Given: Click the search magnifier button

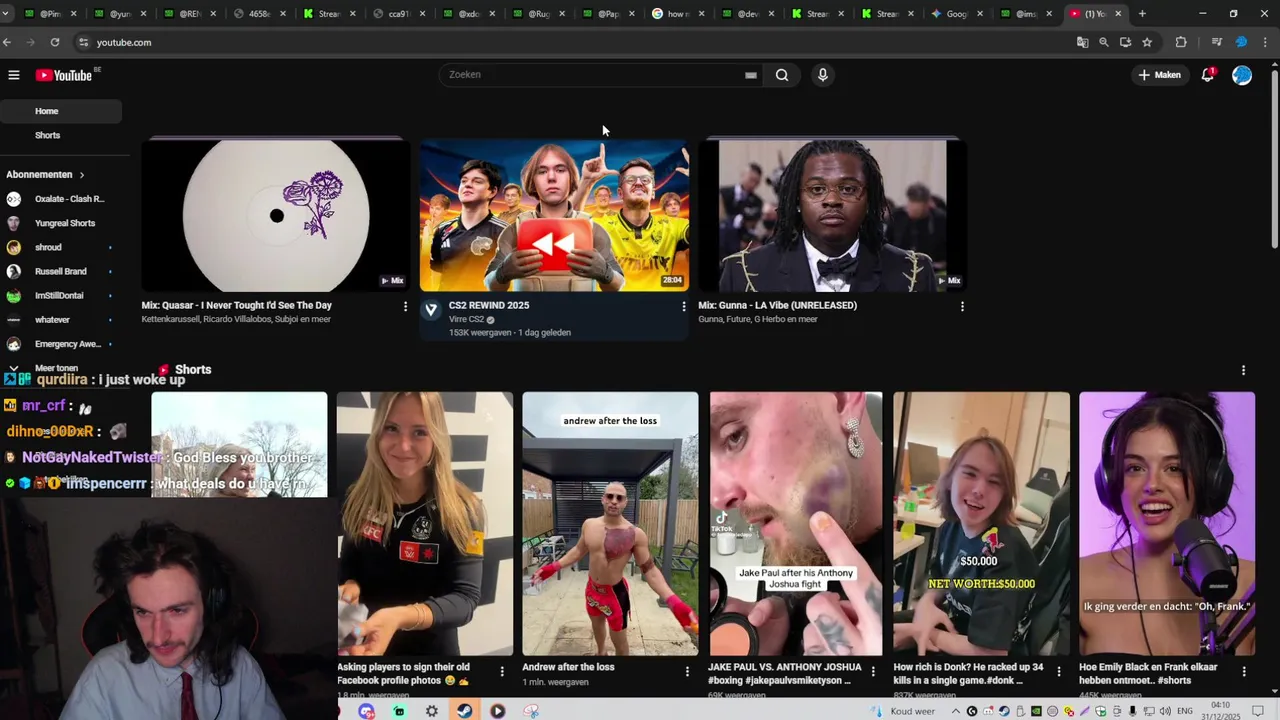Looking at the screenshot, I should click(x=782, y=75).
